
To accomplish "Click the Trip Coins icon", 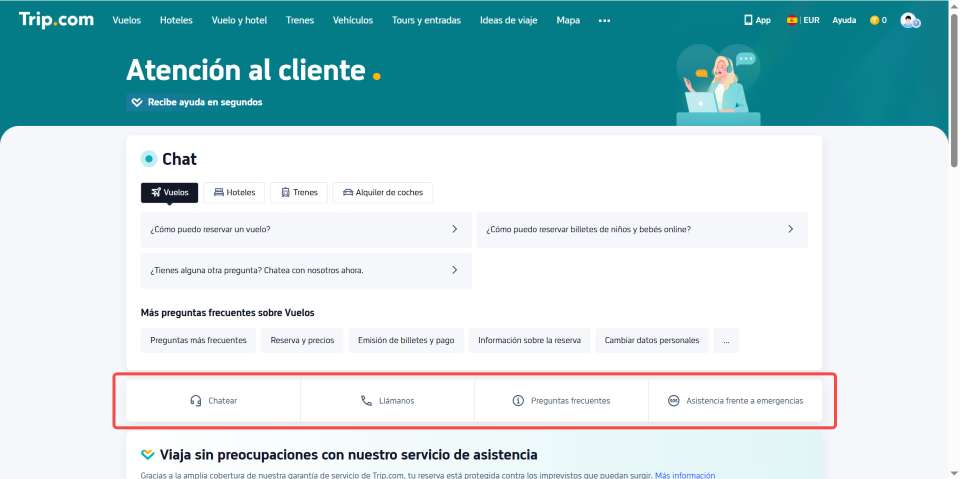I will click(874, 20).
